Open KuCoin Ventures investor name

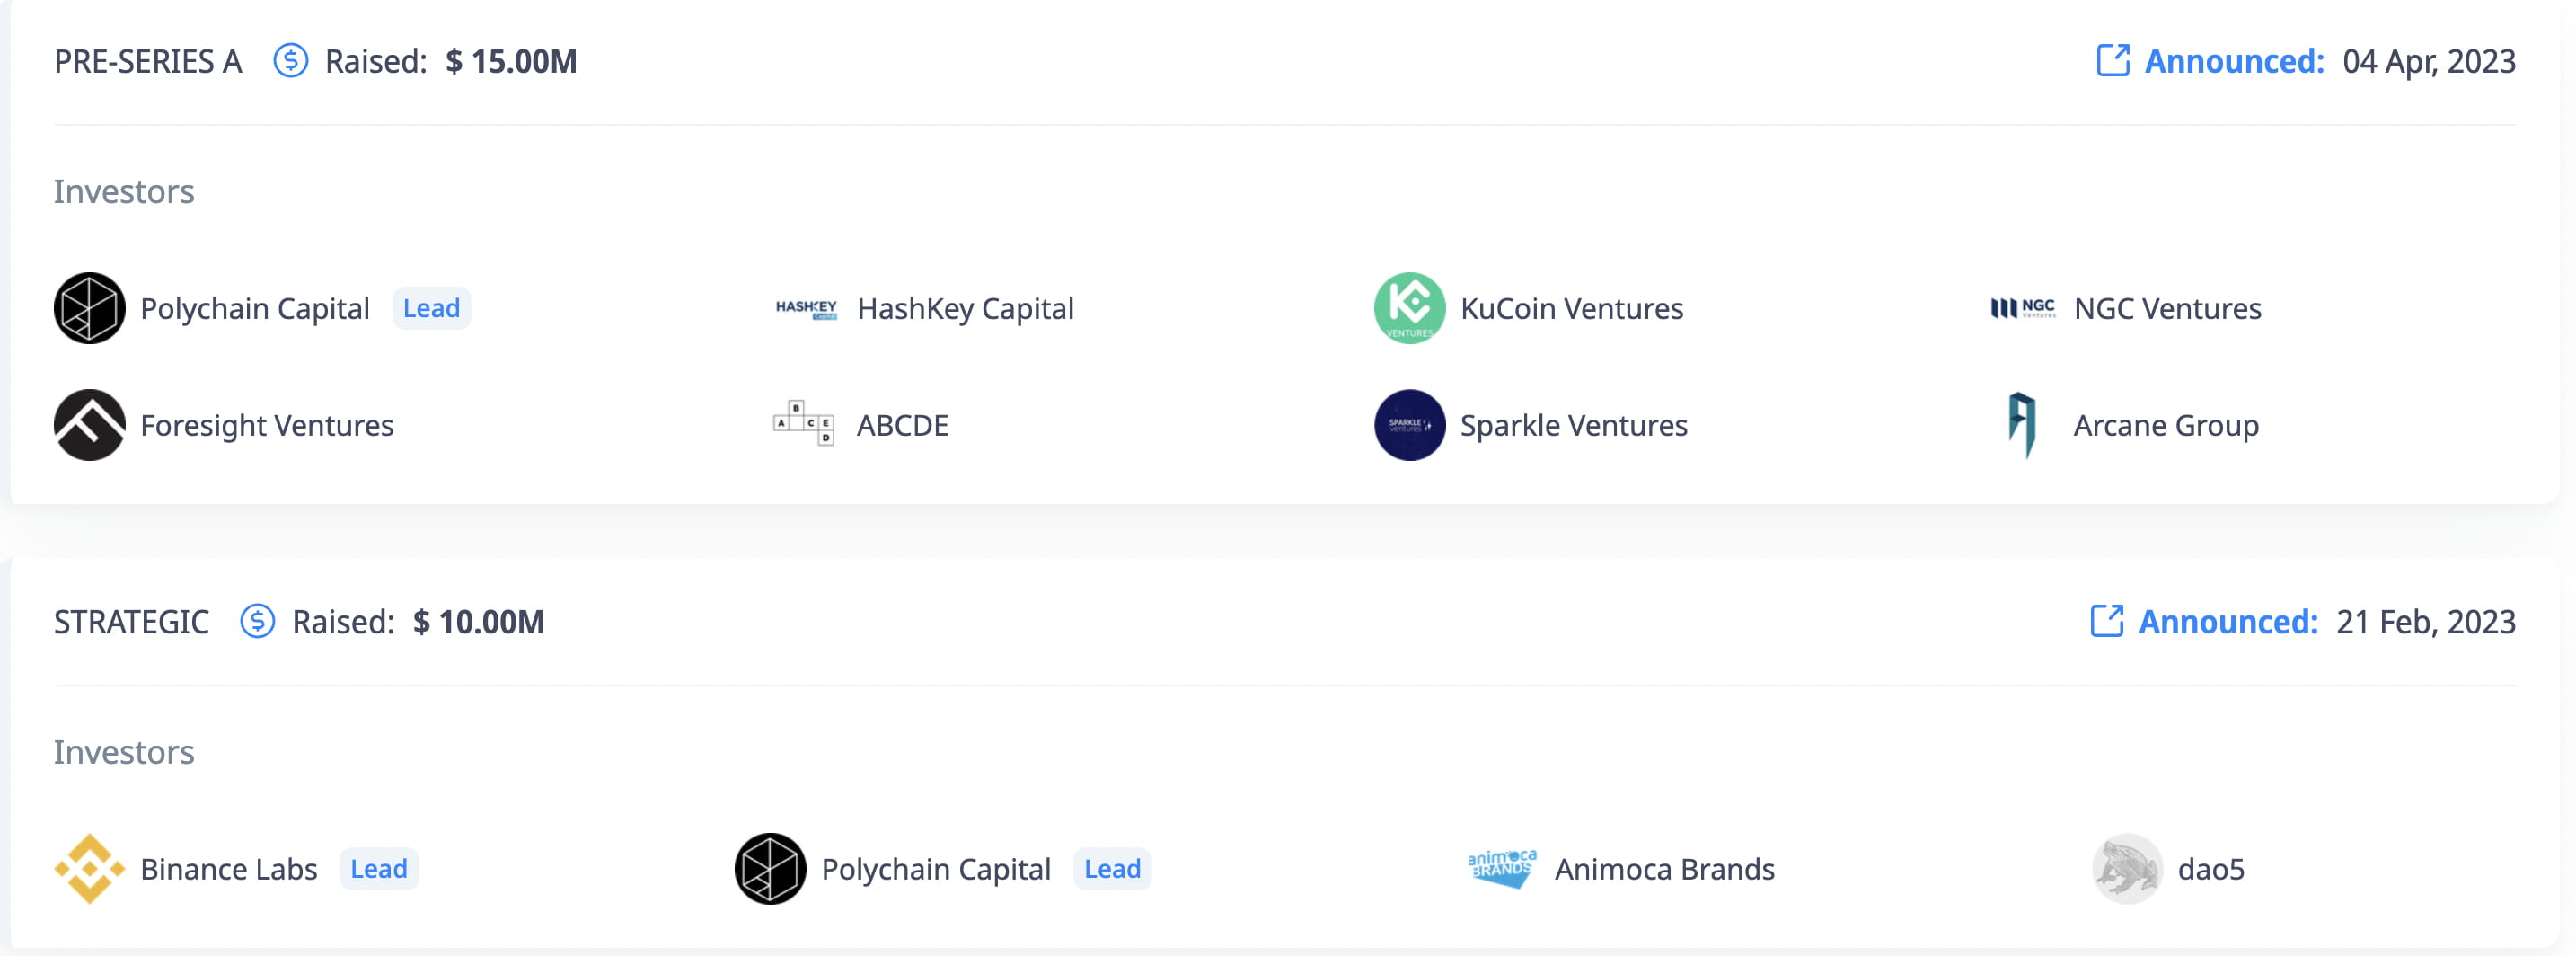[1571, 309]
